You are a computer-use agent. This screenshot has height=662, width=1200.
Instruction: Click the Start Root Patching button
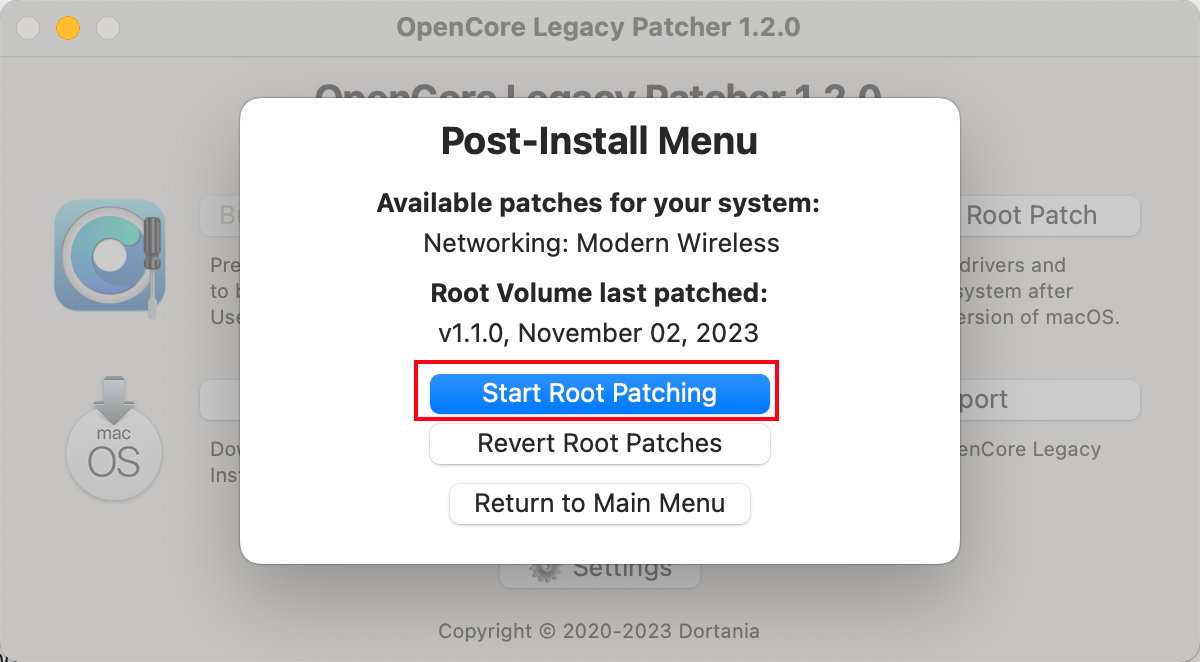point(599,393)
